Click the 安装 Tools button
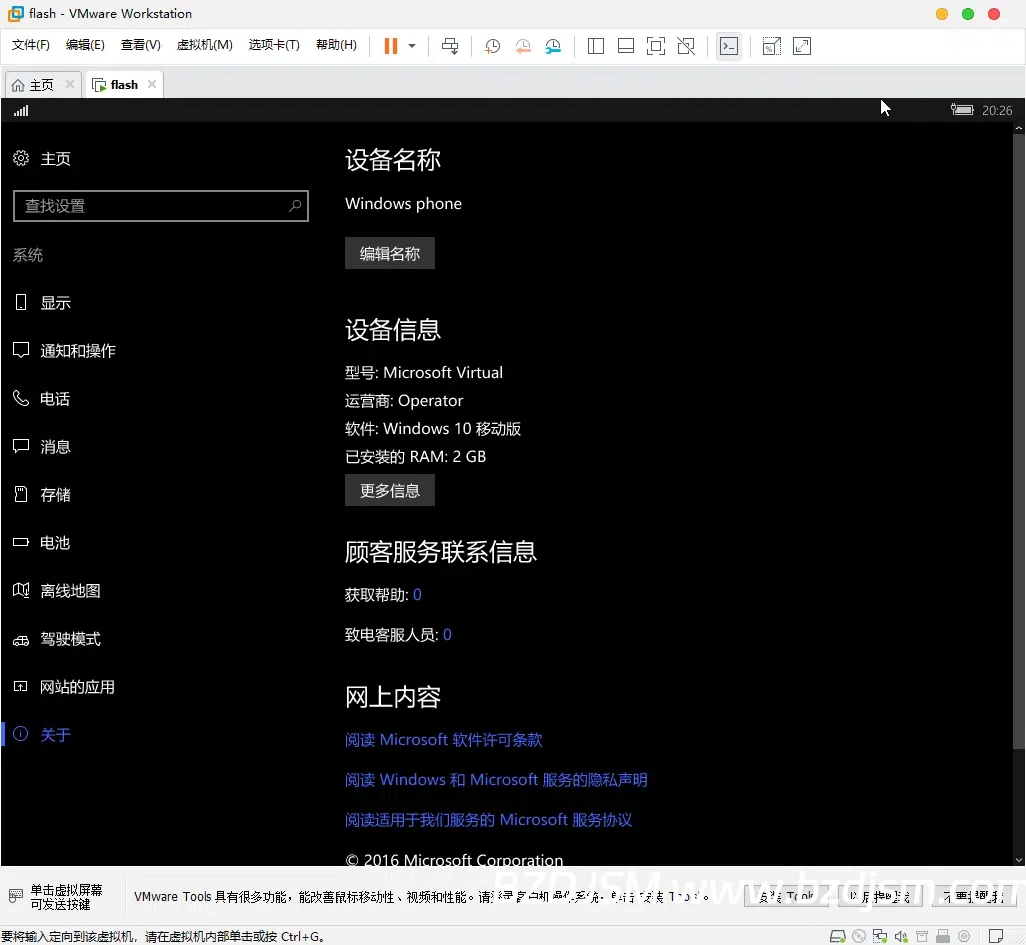This screenshot has width=1026, height=945. [x=787, y=896]
